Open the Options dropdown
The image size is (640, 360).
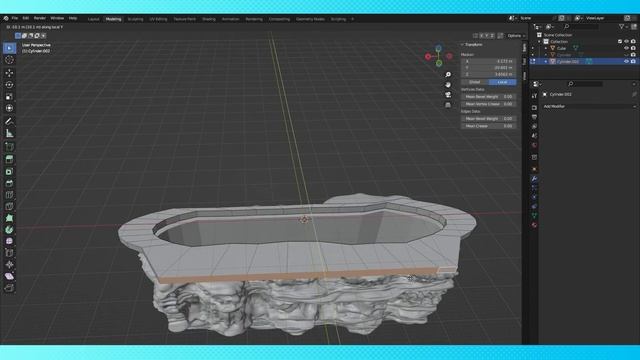click(x=516, y=36)
